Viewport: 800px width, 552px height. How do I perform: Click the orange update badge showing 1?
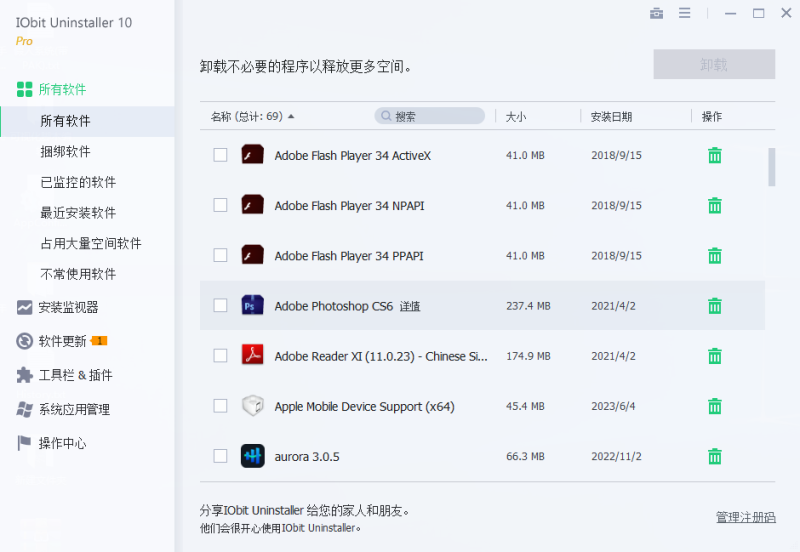[x=99, y=341]
